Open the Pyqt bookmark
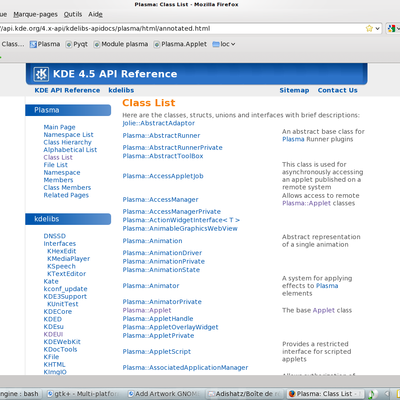Image resolution: width=400 pixels, height=400 pixels. [x=77, y=44]
